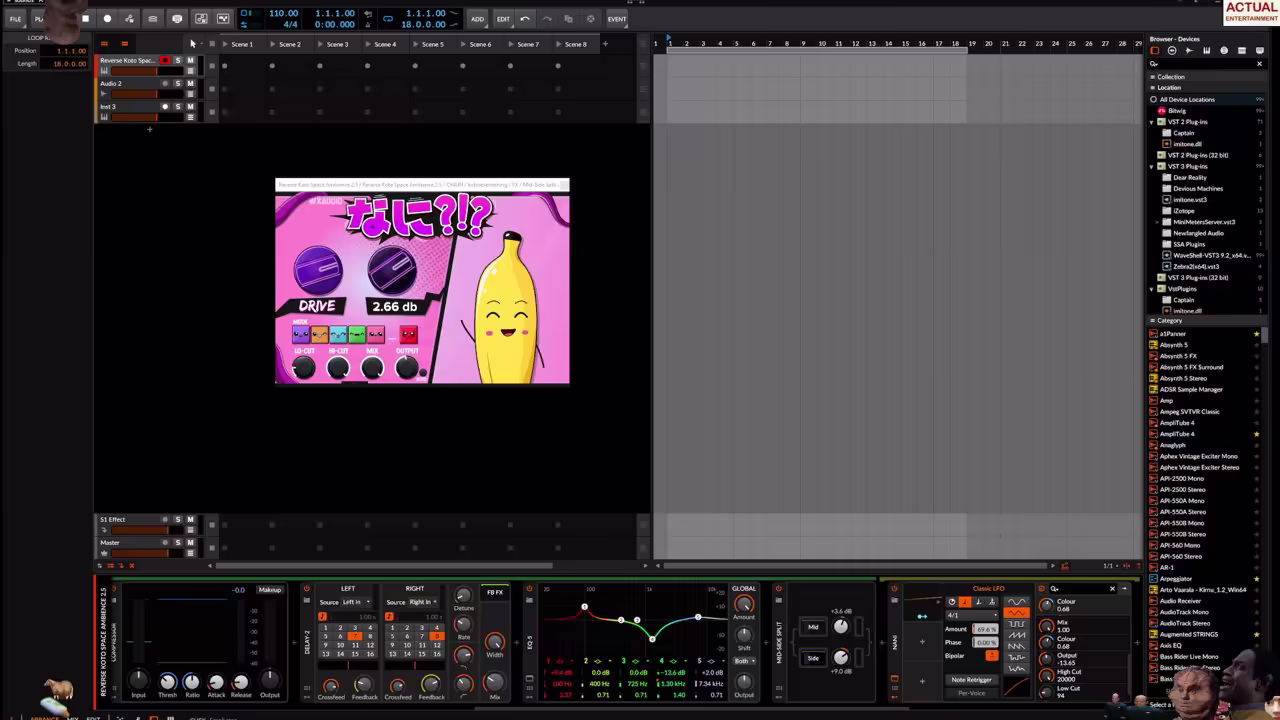Image resolution: width=1280 pixels, height=720 pixels.
Task: Click the FB FX button
Action: (x=495, y=592)
